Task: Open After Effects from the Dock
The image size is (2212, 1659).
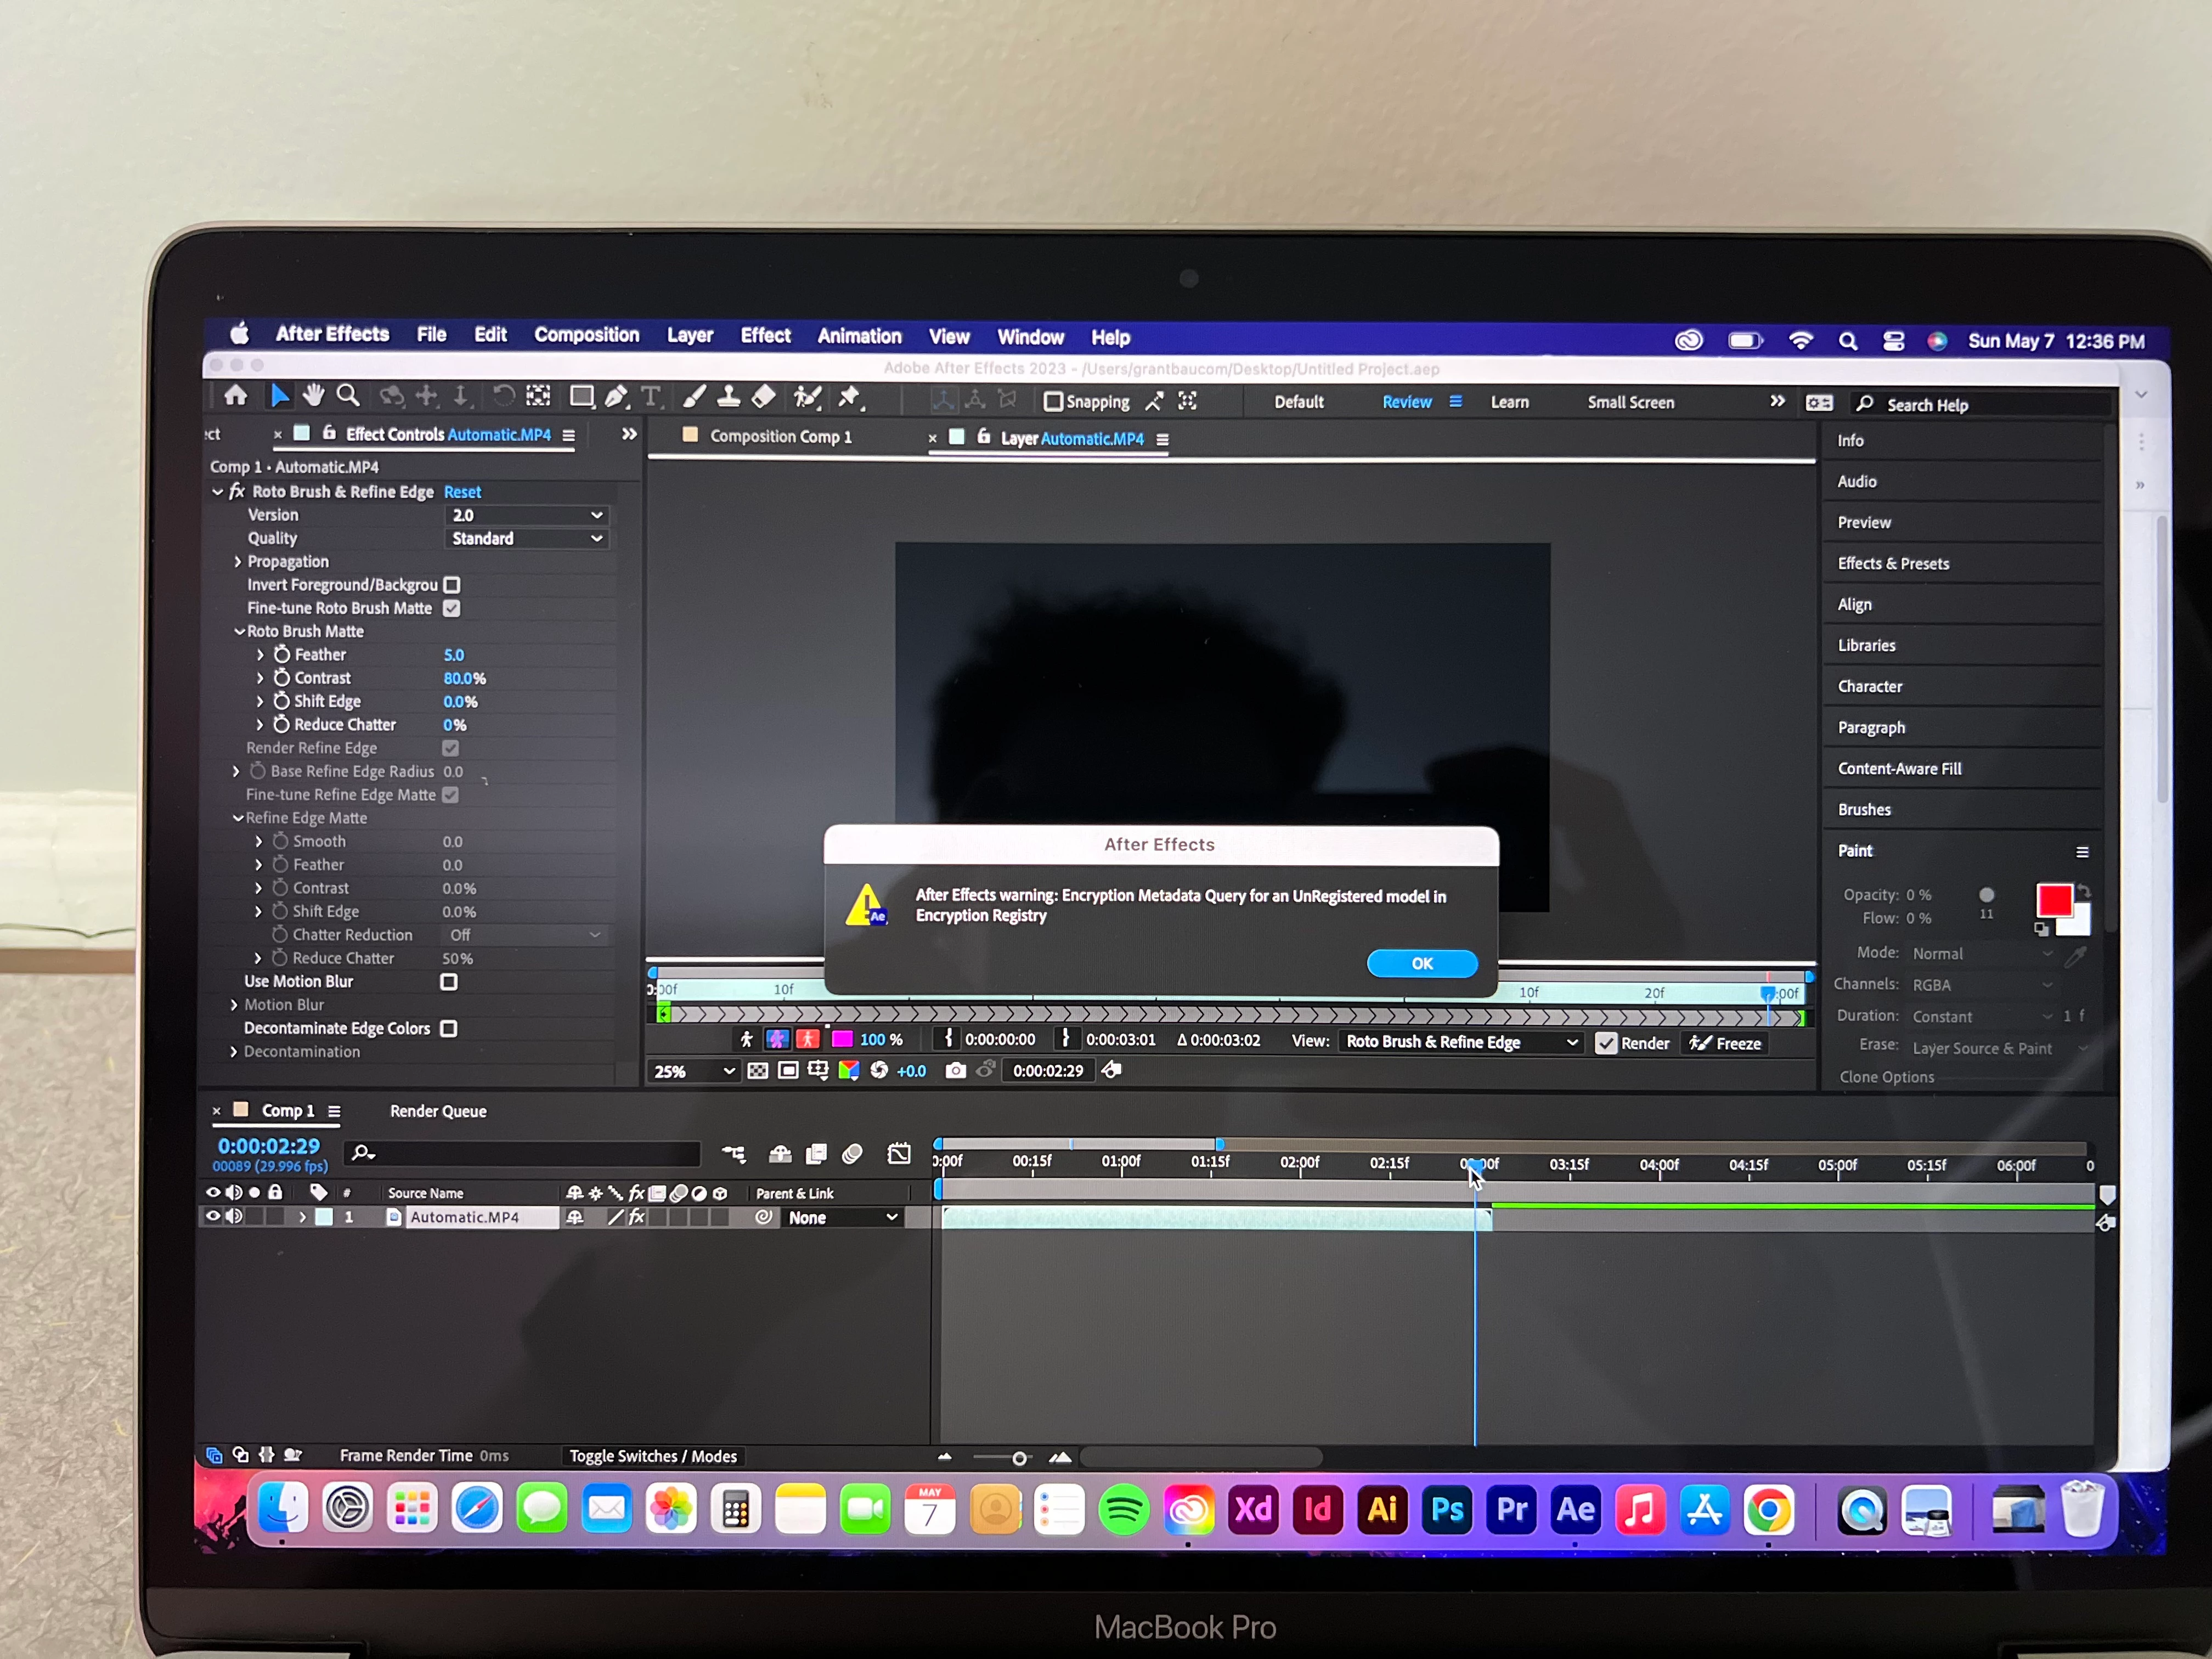Action: click(1575, 1509)
